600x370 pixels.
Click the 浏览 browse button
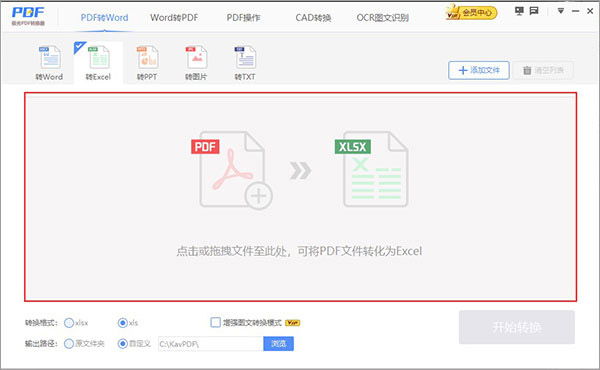pos(279,344)
